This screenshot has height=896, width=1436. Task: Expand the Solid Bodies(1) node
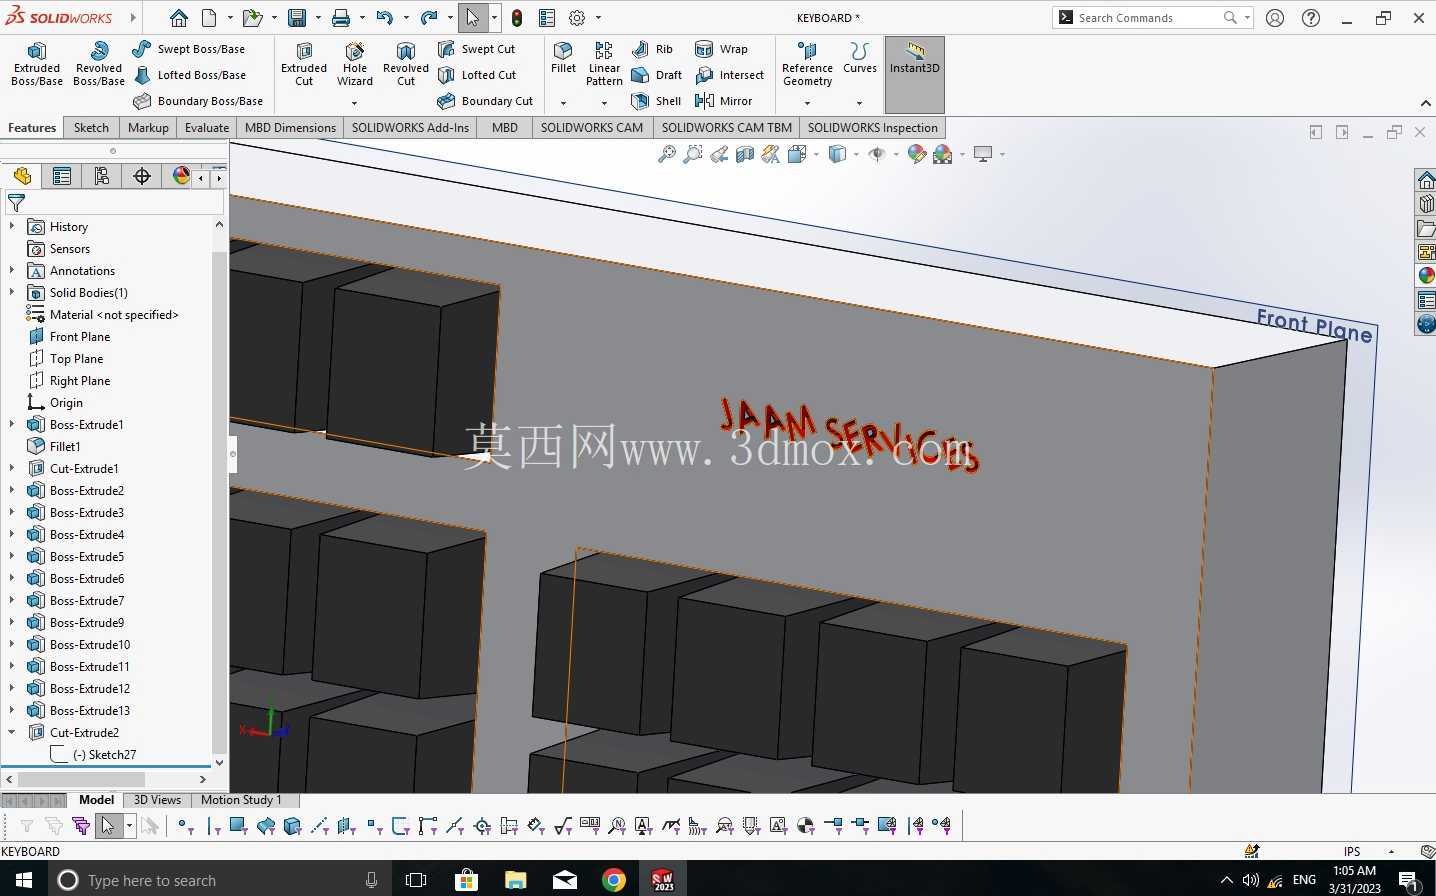point(12,293)
